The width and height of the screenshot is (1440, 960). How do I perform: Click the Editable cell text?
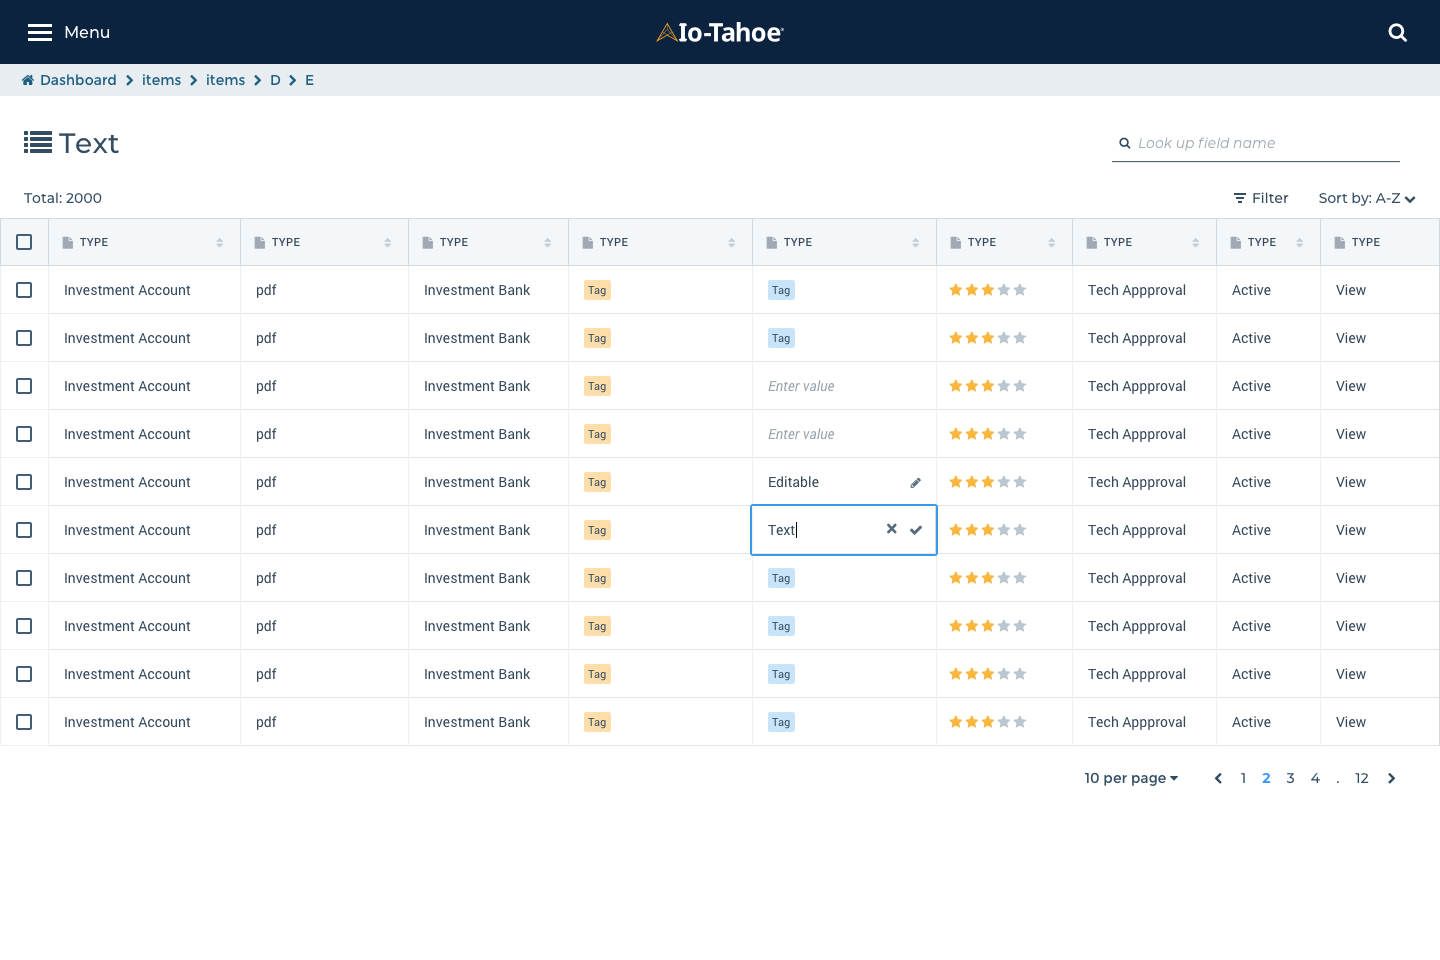(x=793, y=482)
